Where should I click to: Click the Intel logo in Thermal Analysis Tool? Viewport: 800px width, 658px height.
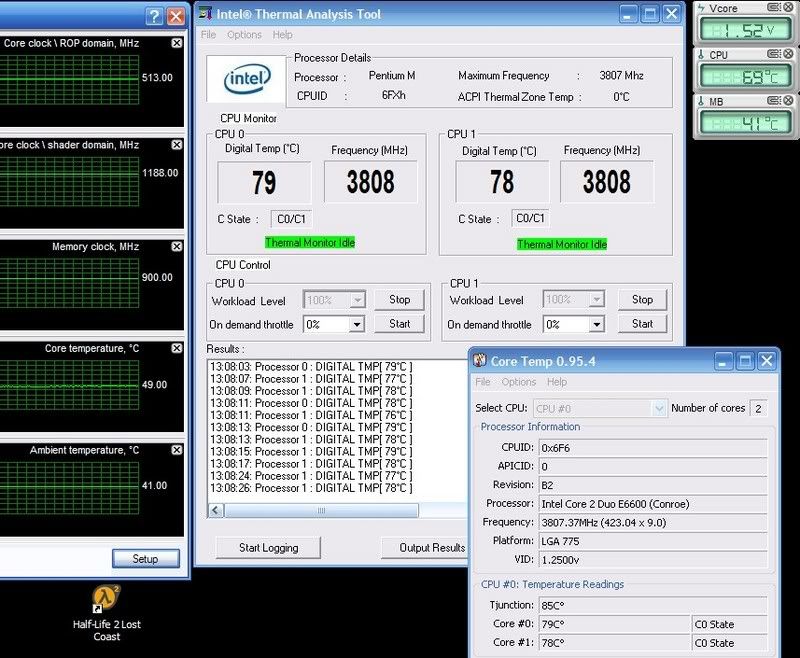[247, 79]
